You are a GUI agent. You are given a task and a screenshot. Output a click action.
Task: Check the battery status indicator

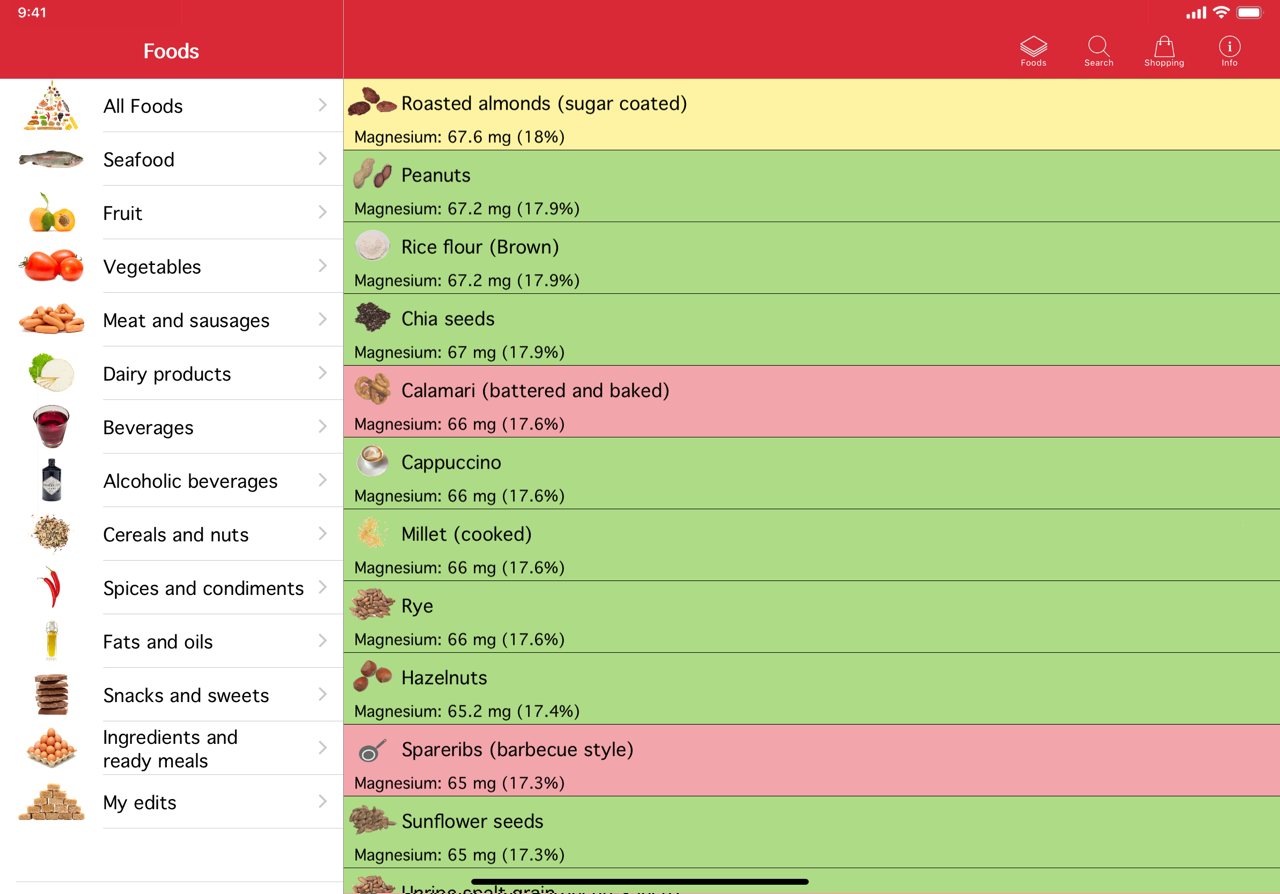point(1249,13)
